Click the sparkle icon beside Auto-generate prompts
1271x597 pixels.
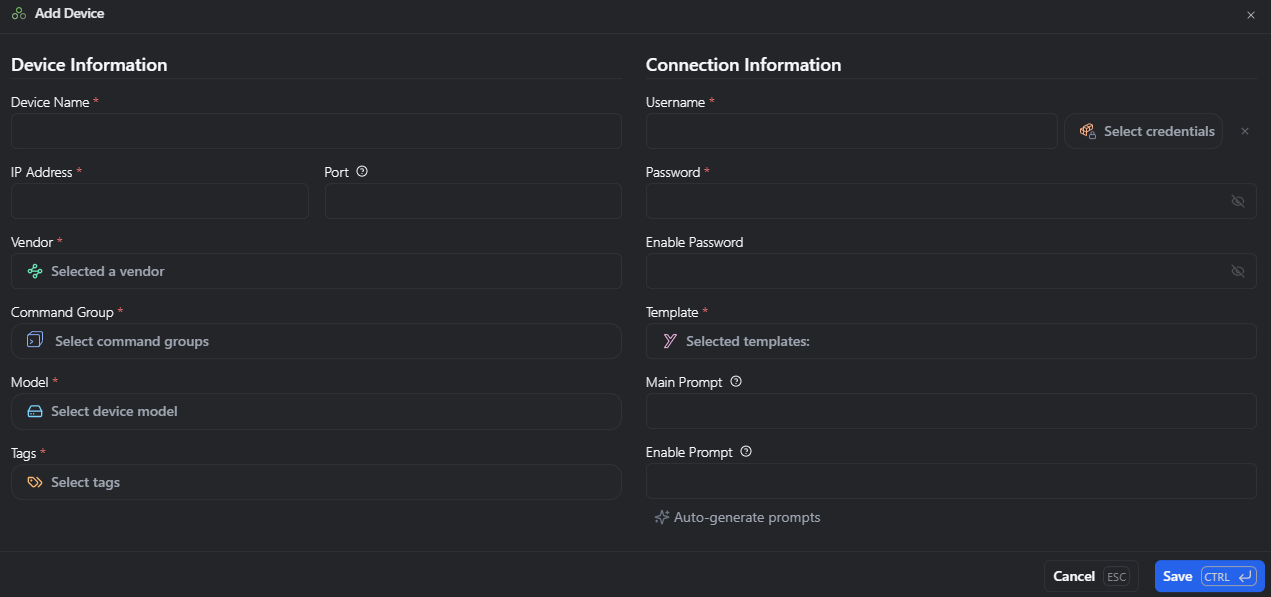click(661, 517)
